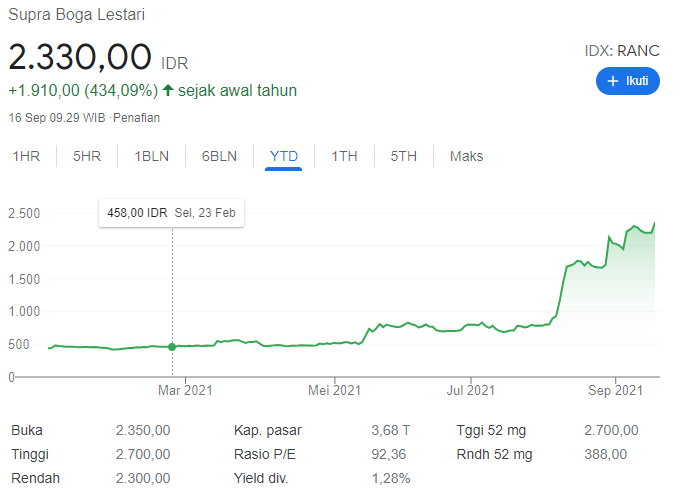Screen dimensions: 692x502
Task: Click the 16 Sep 09.29 WIB timestamp
Action: pyautogui.click(x=57, y=118)
